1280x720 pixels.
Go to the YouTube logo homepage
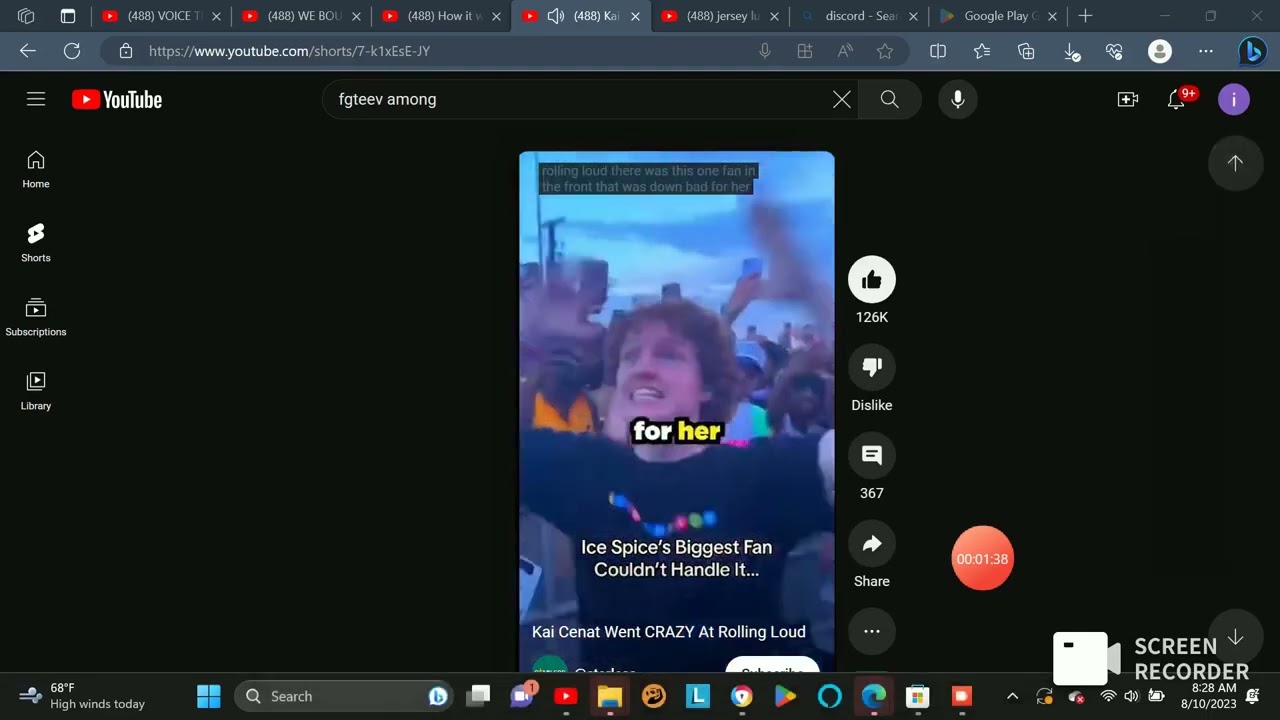[117, 99]
